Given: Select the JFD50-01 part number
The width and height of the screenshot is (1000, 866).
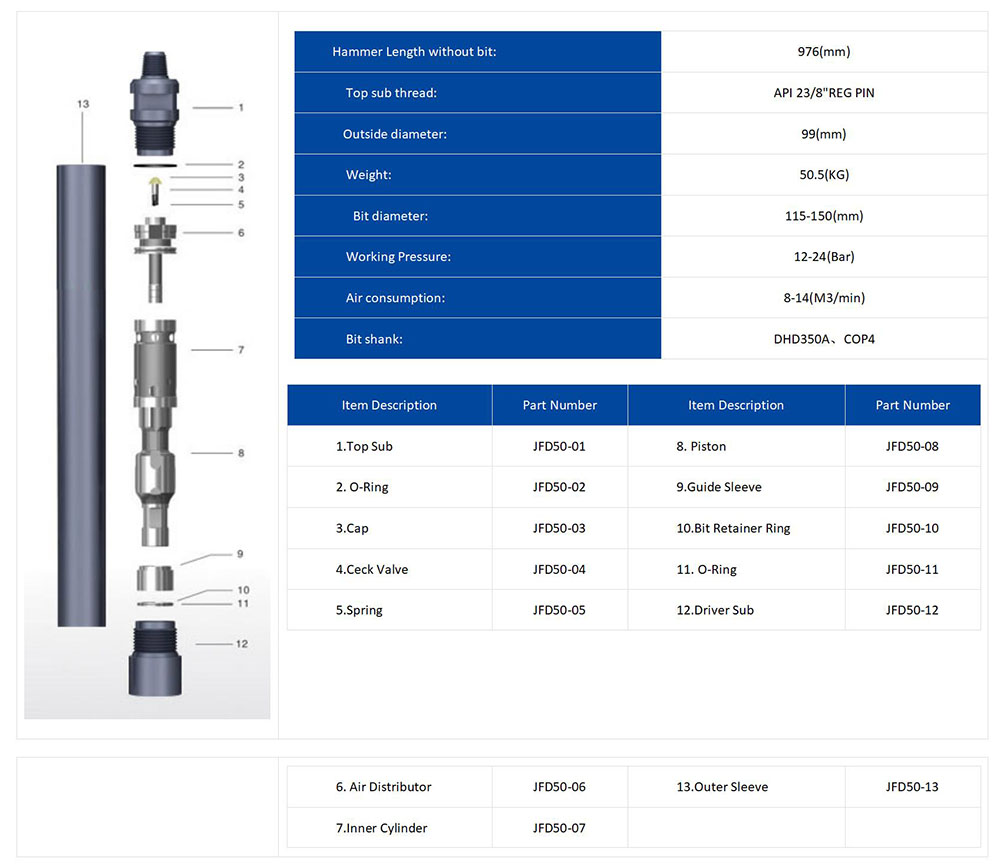Looking at the screenshot, I should [559, 446].
